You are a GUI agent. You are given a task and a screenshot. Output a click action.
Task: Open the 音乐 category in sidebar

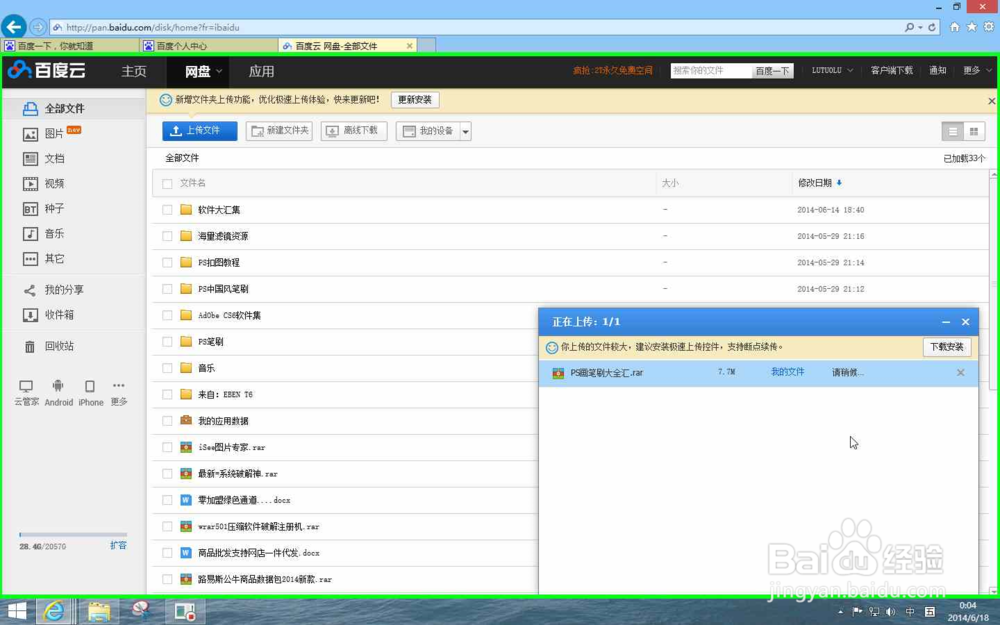point(43,233)
